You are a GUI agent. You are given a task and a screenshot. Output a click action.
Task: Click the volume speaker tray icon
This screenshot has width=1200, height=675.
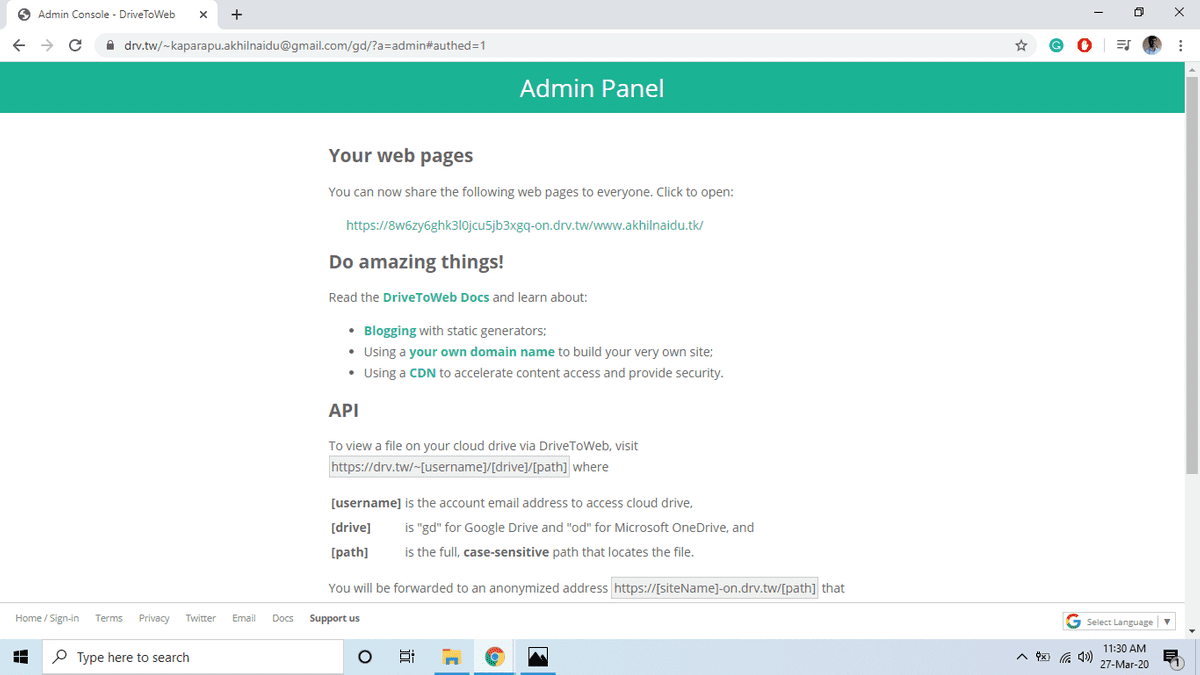click(x=1085, y=657)
